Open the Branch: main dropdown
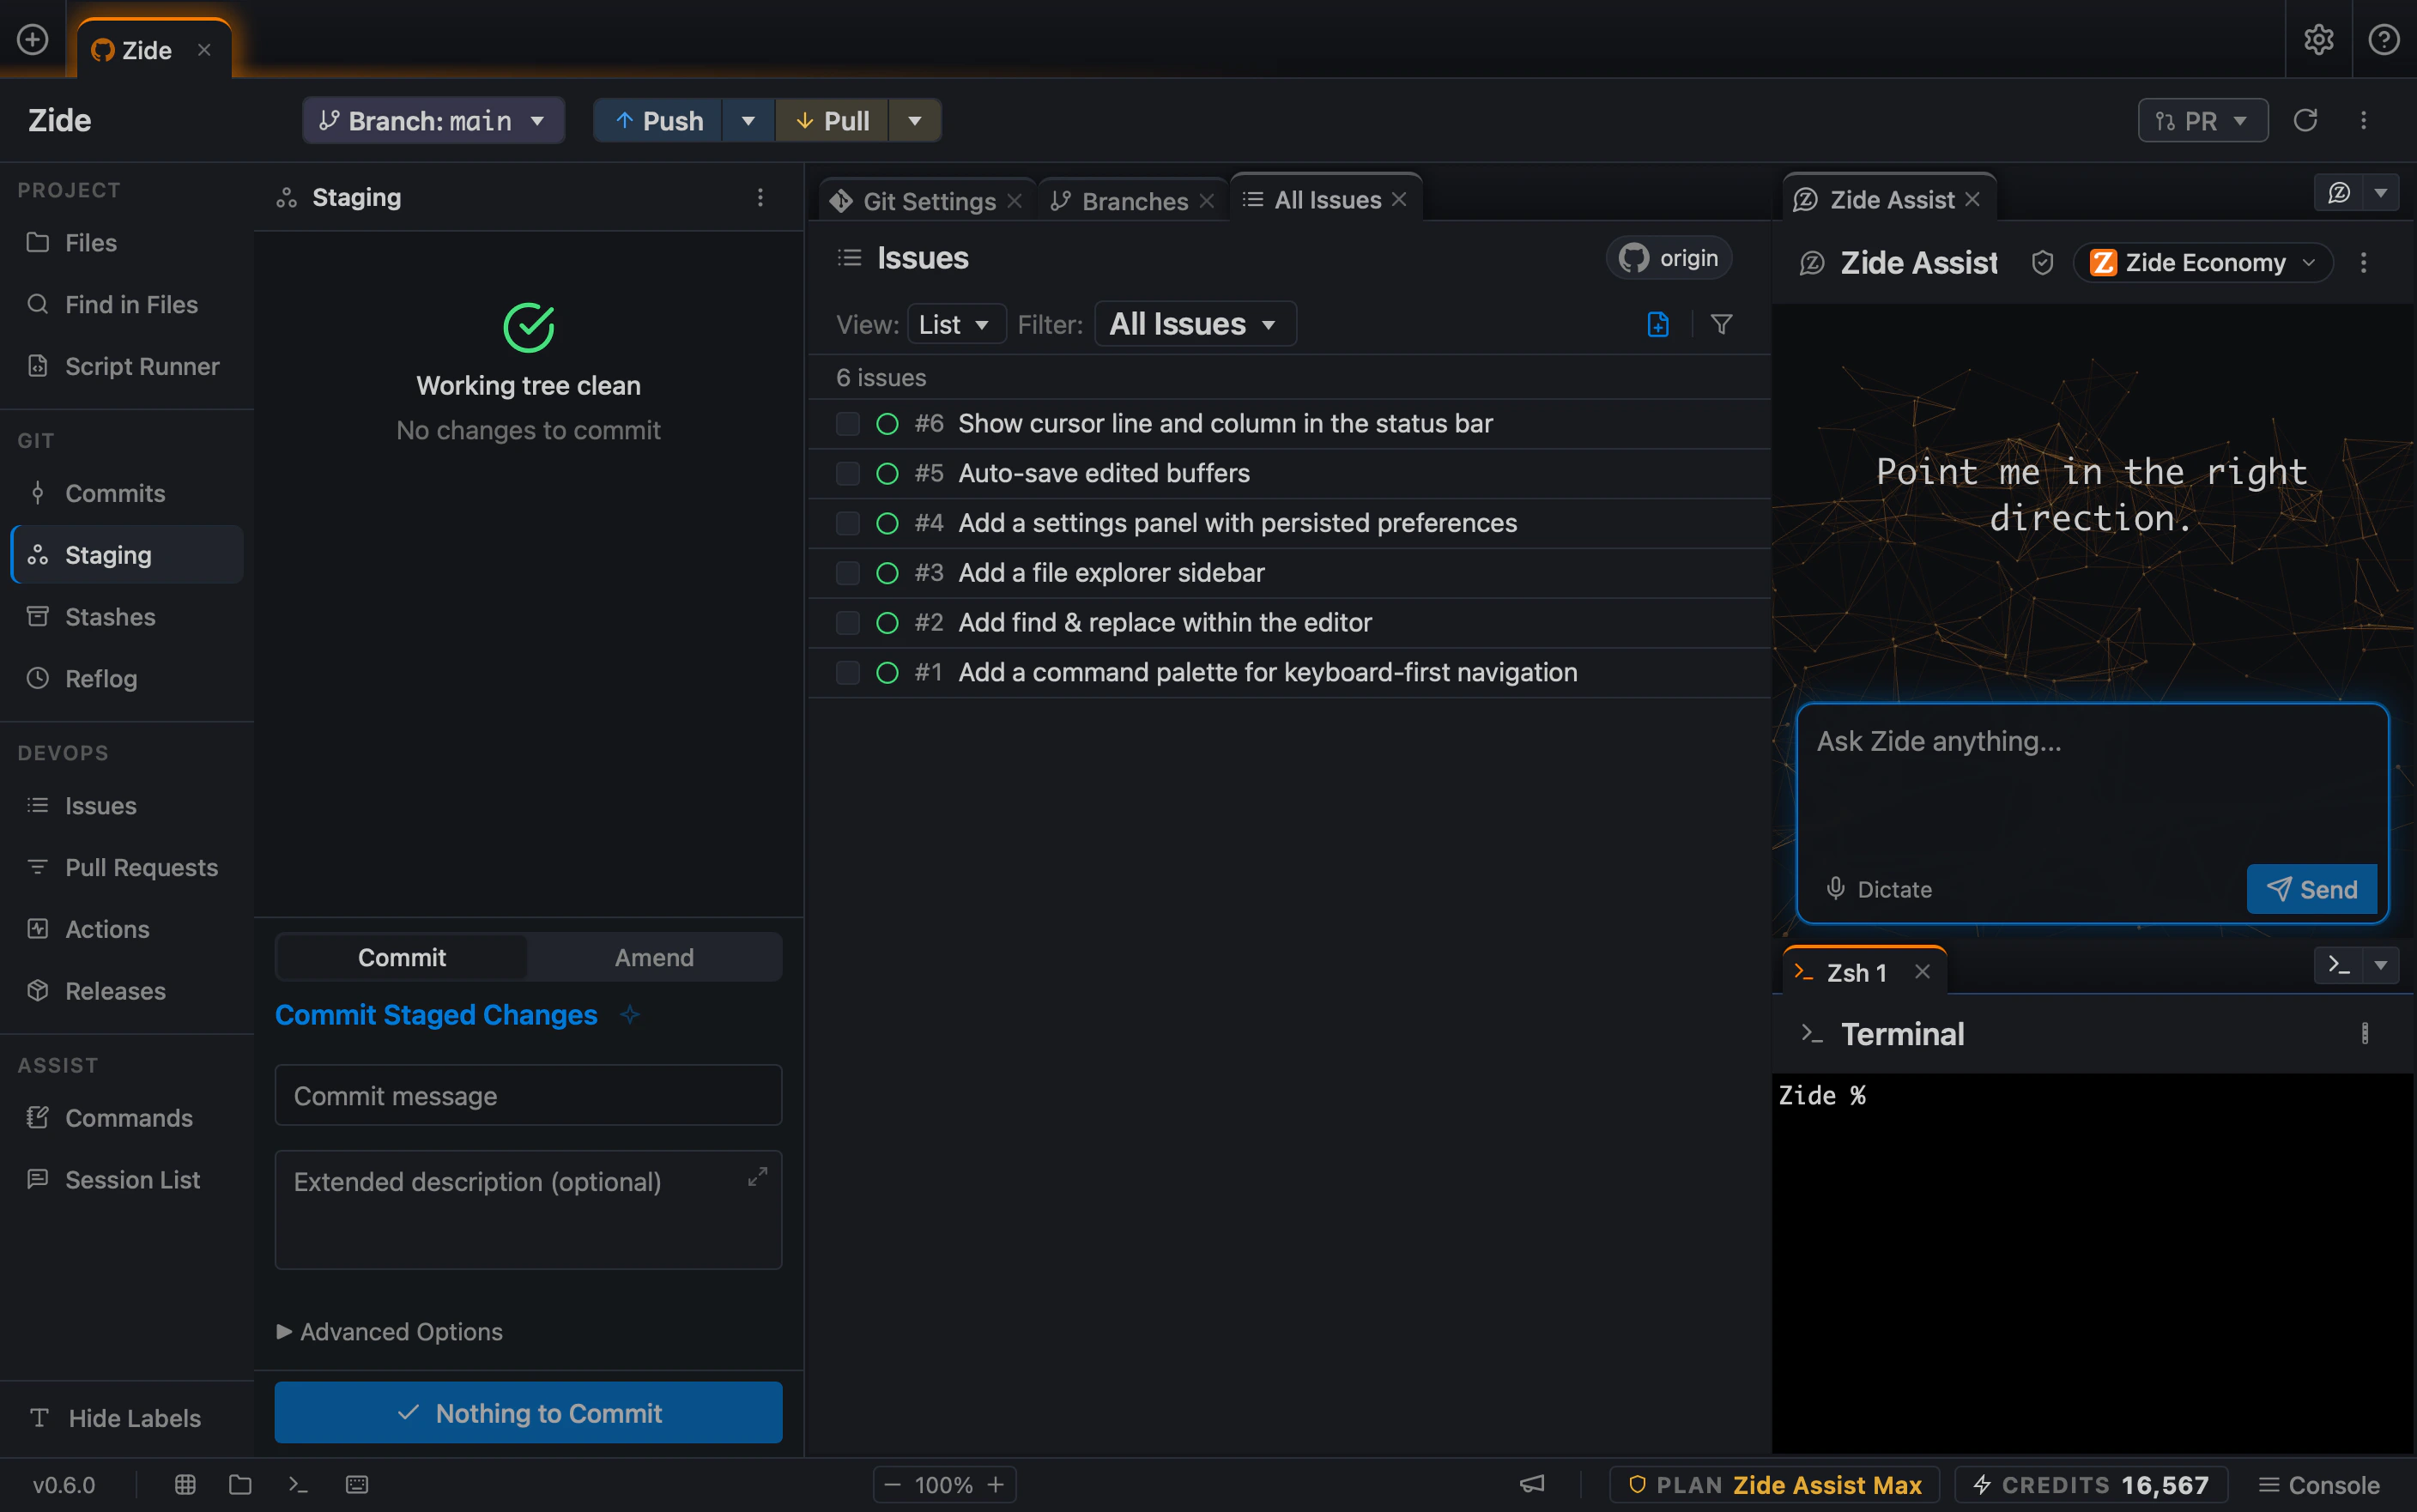The width and height of the screenshot is (2417, 1512). (x=433, y=120)
